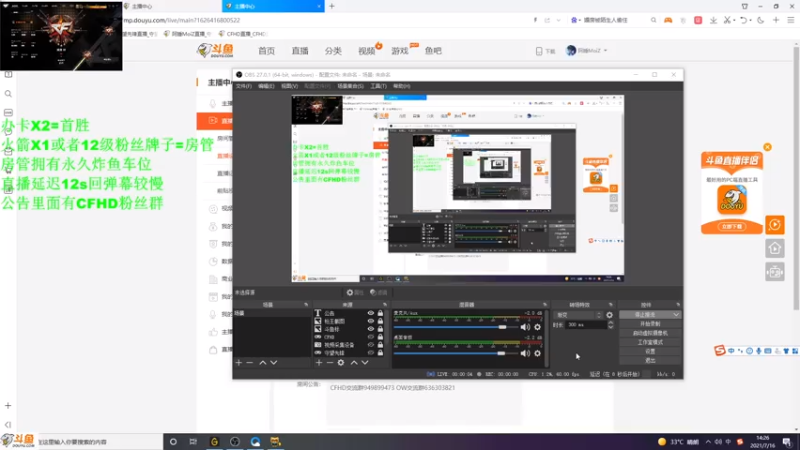The width and height of the screenshot is (800, 450).
Task: Open Task View on Windows taskbar
Action: [x=193, y=442]
